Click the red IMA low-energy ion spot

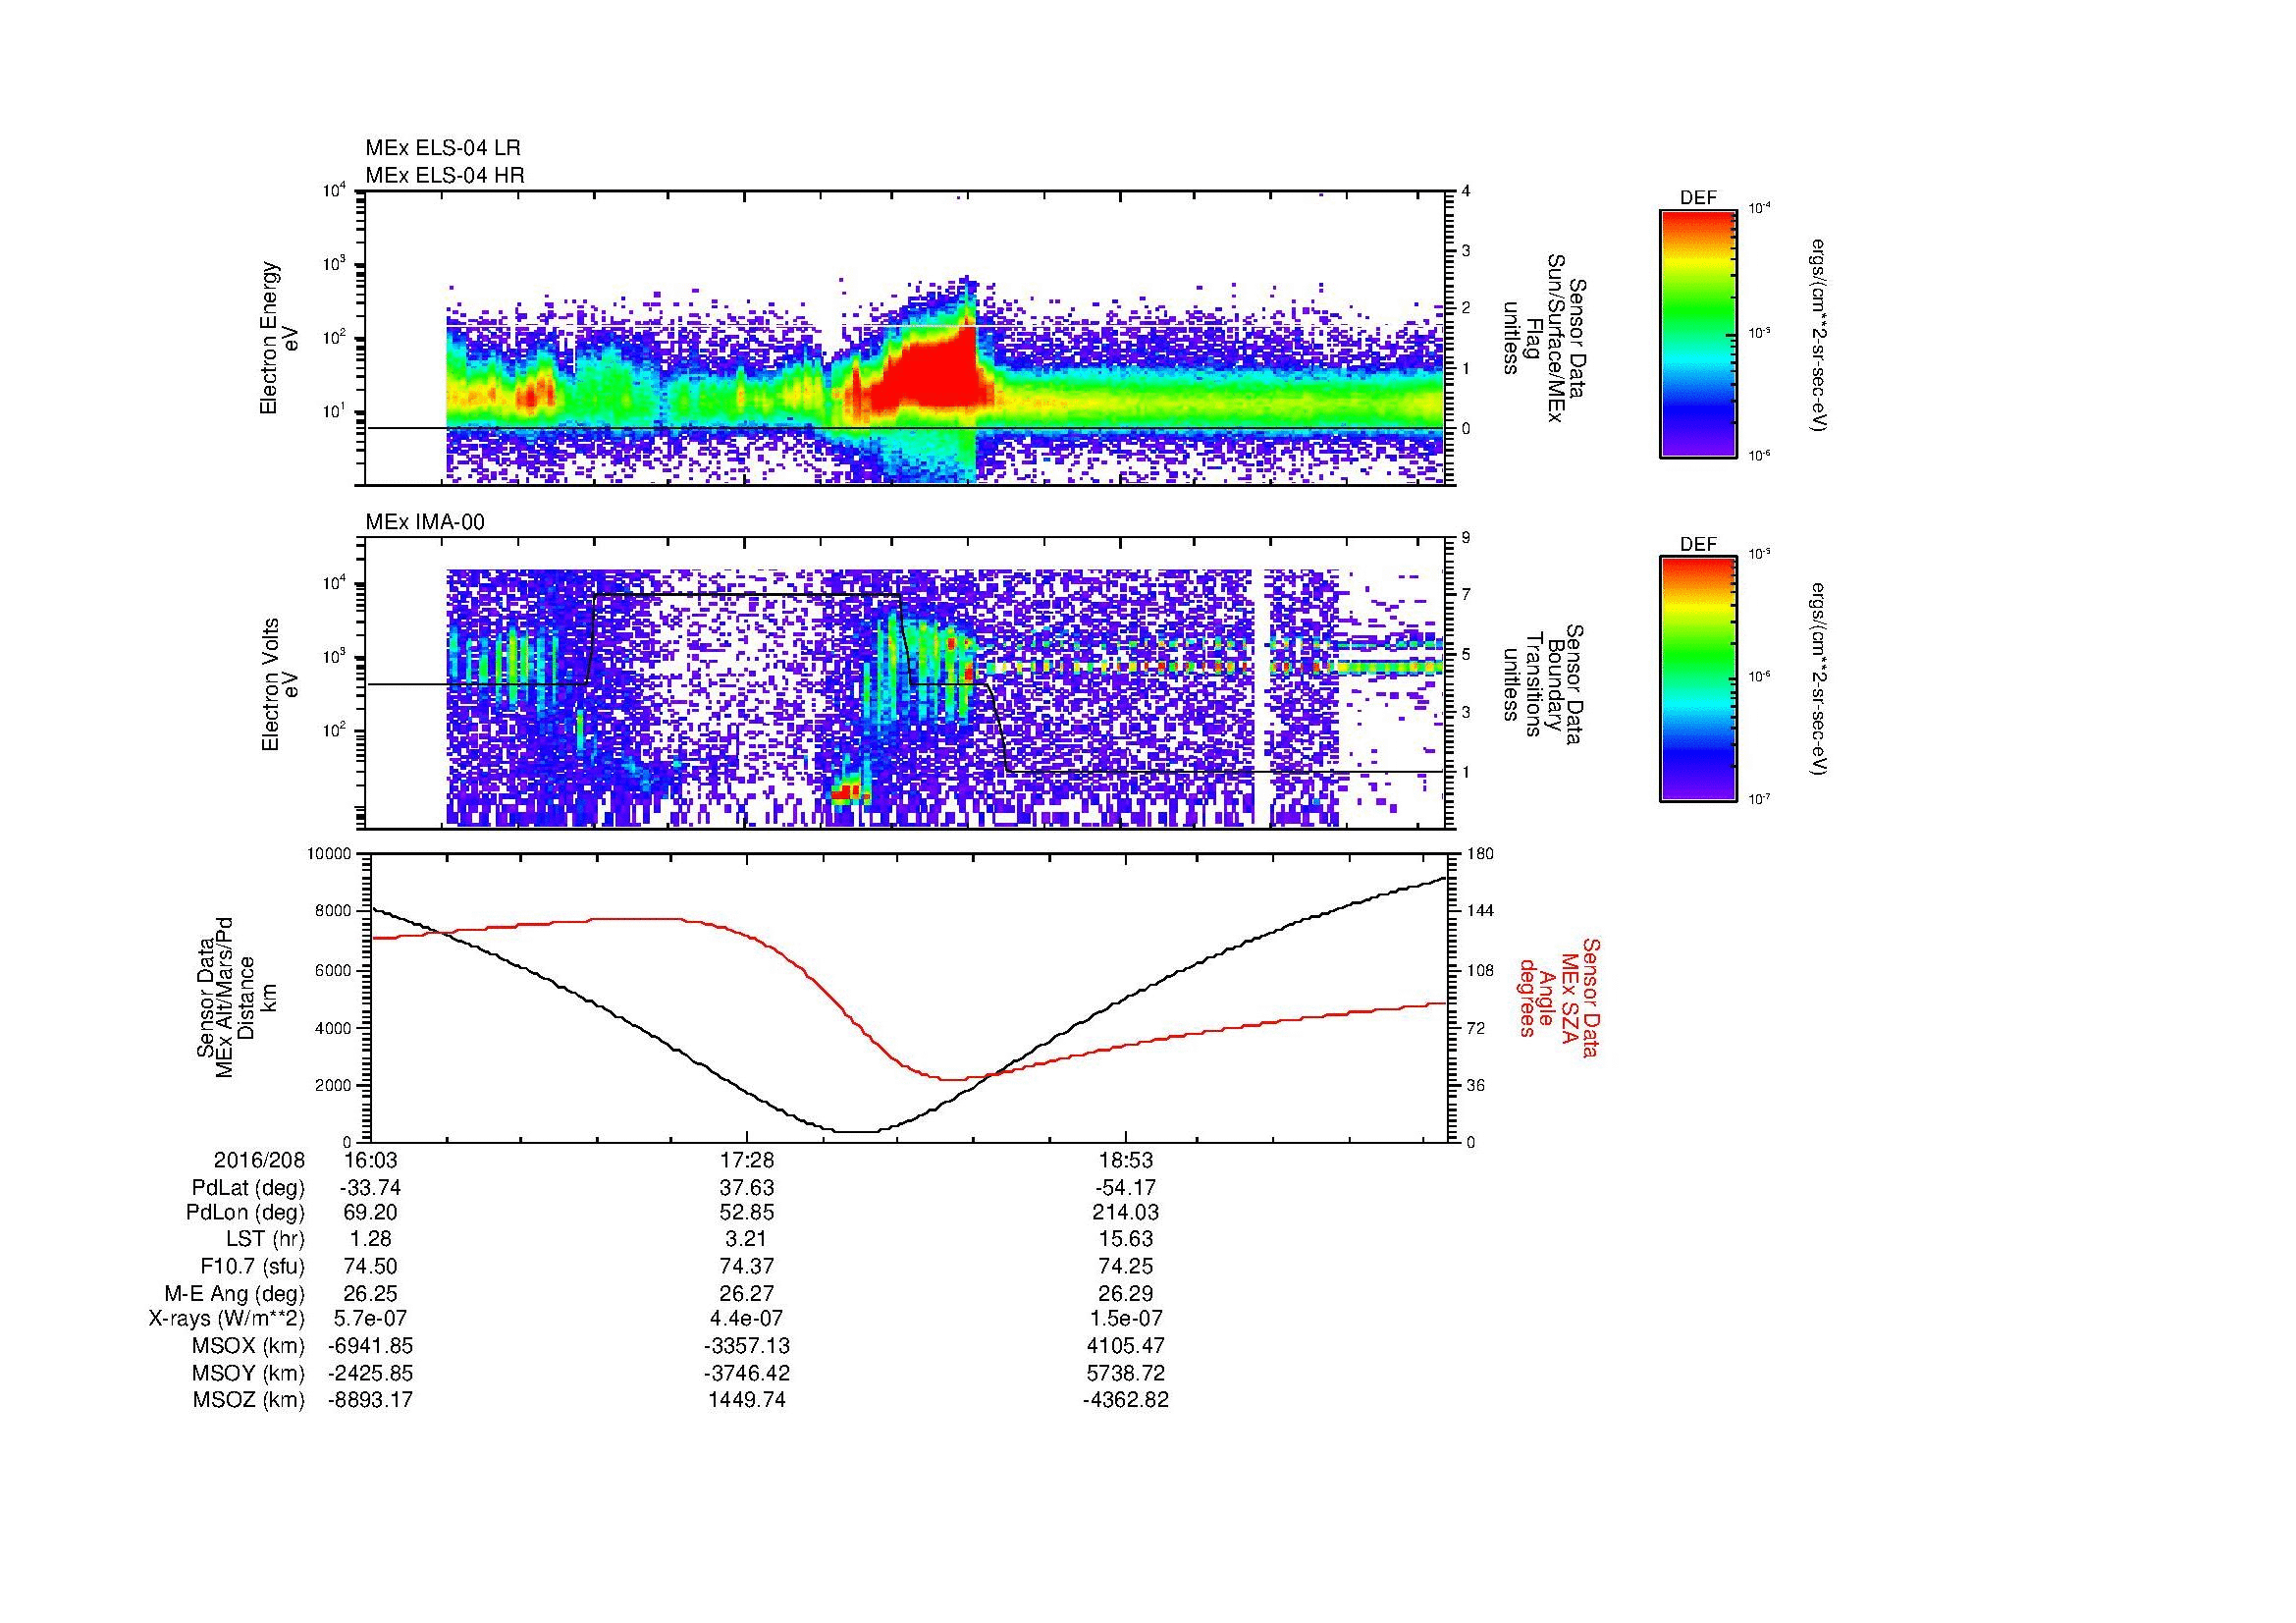pyautogui.click(x=848, y=792)
